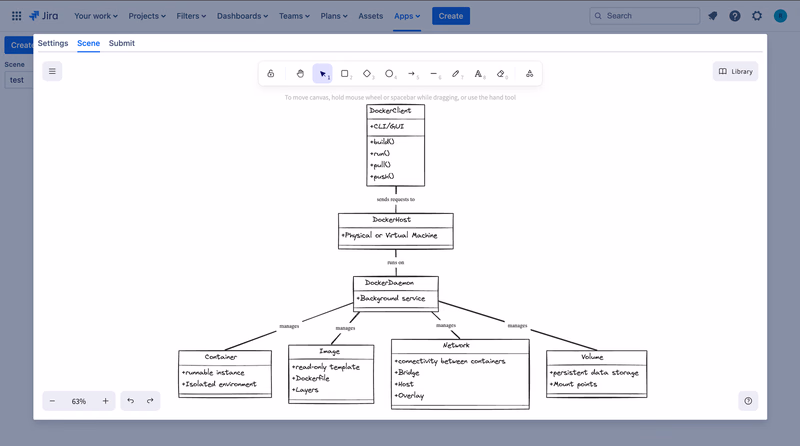Open the Jira help icon
Image resolution: width=800 pixels, height=446 pixels.
pyautogui.click(x=735, y=16)
